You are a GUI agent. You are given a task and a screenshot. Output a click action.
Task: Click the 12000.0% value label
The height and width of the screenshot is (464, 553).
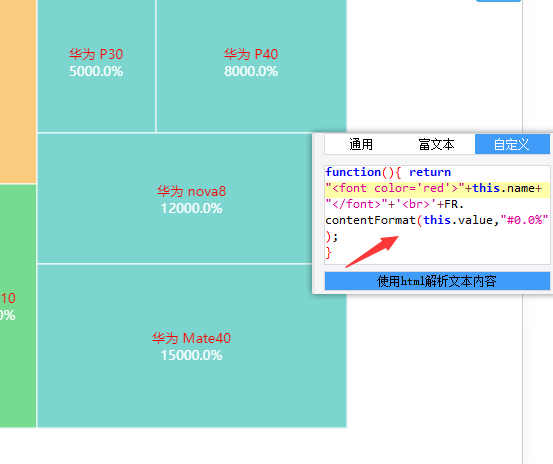point(192,208)
